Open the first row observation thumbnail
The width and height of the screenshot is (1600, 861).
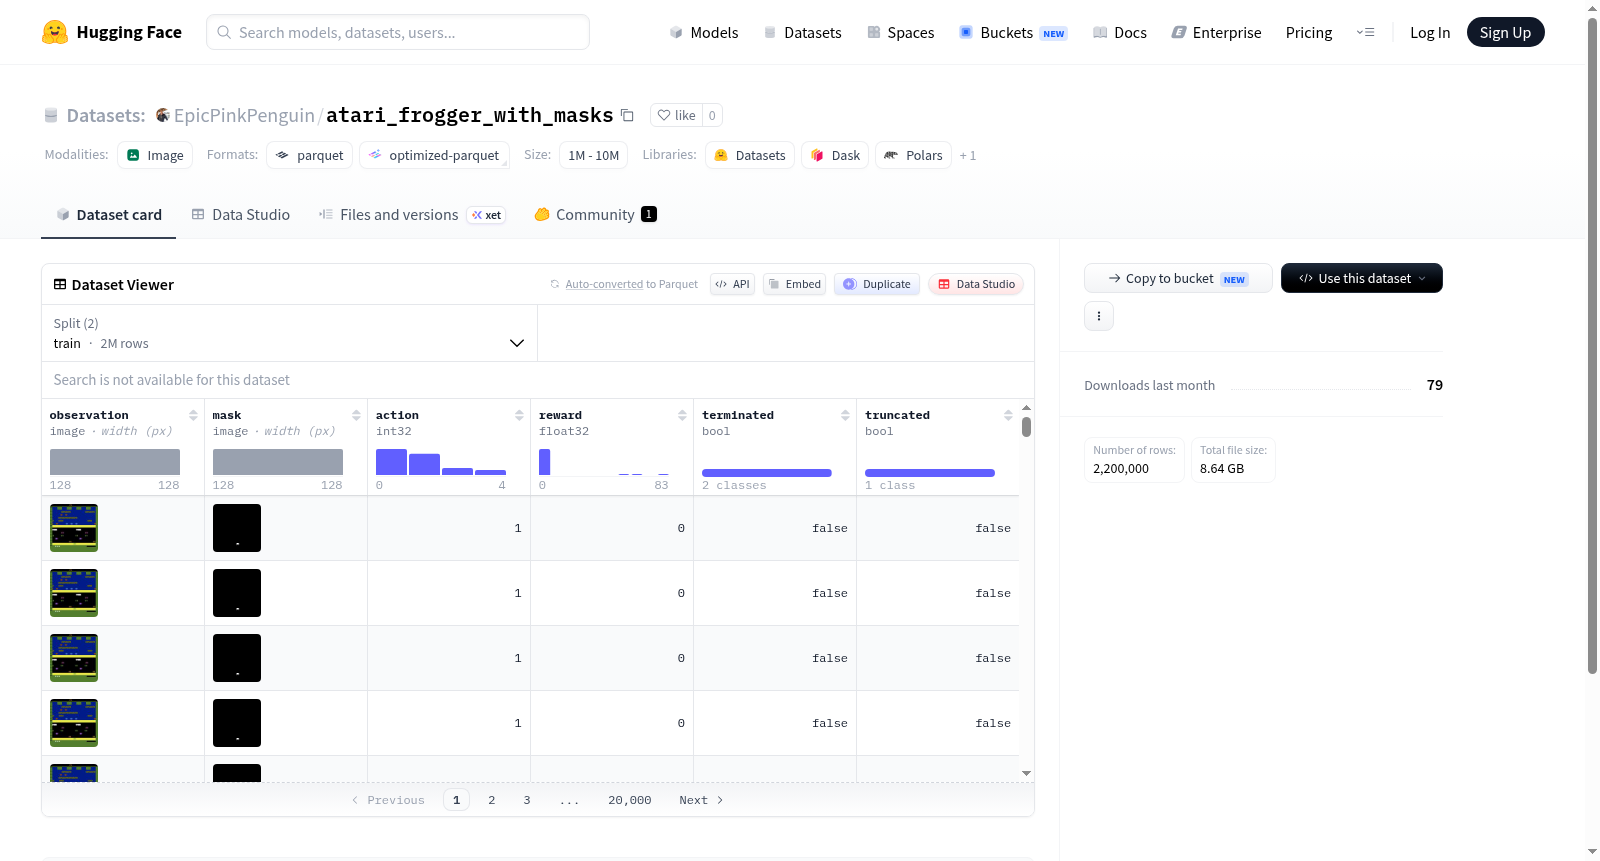(x=74, y=528)
